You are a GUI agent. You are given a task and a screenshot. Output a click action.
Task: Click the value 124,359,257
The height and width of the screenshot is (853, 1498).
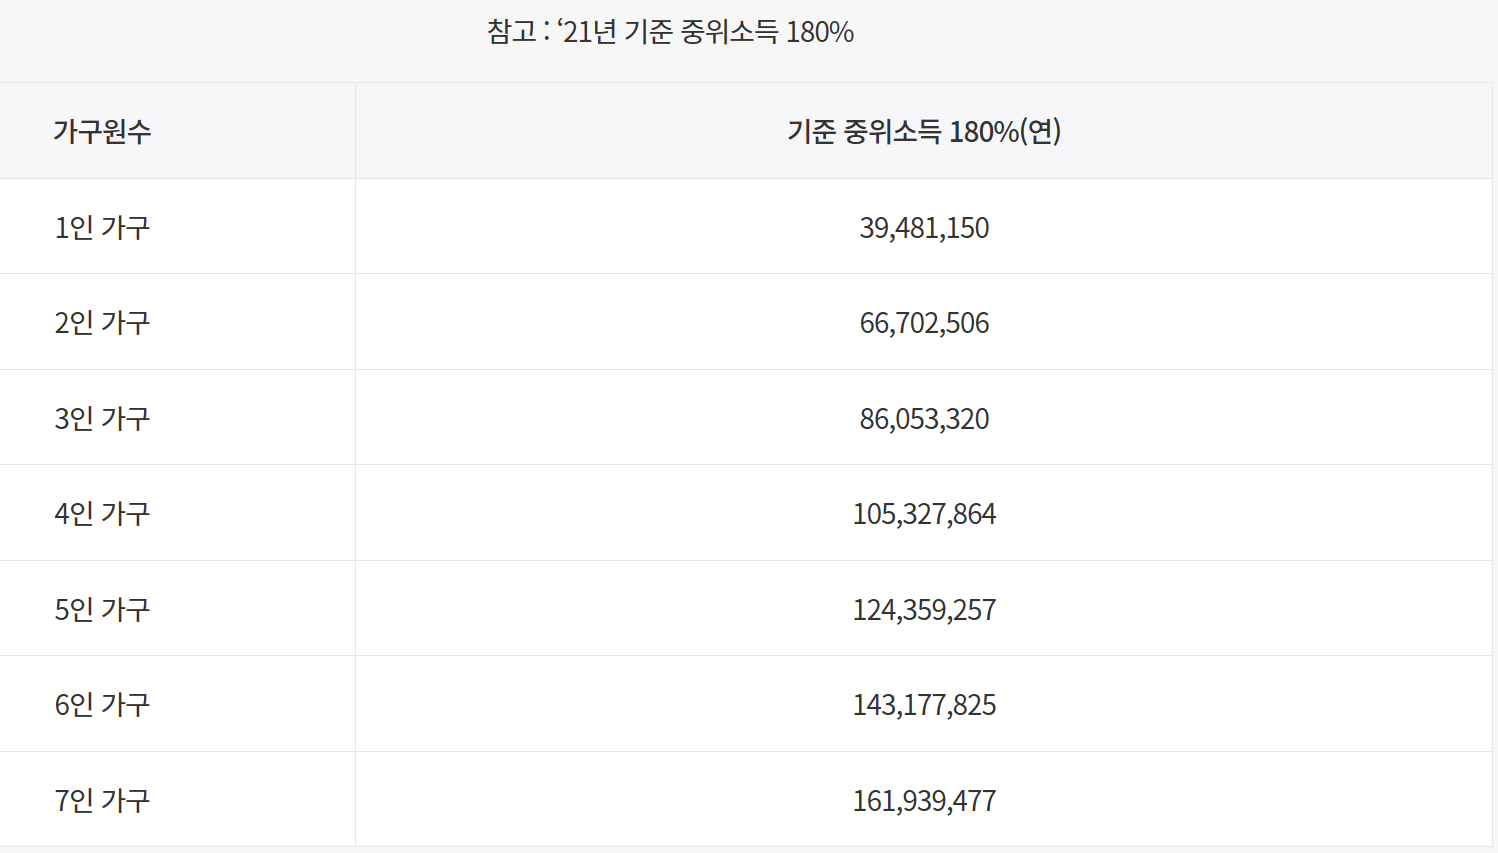(924, 610)
